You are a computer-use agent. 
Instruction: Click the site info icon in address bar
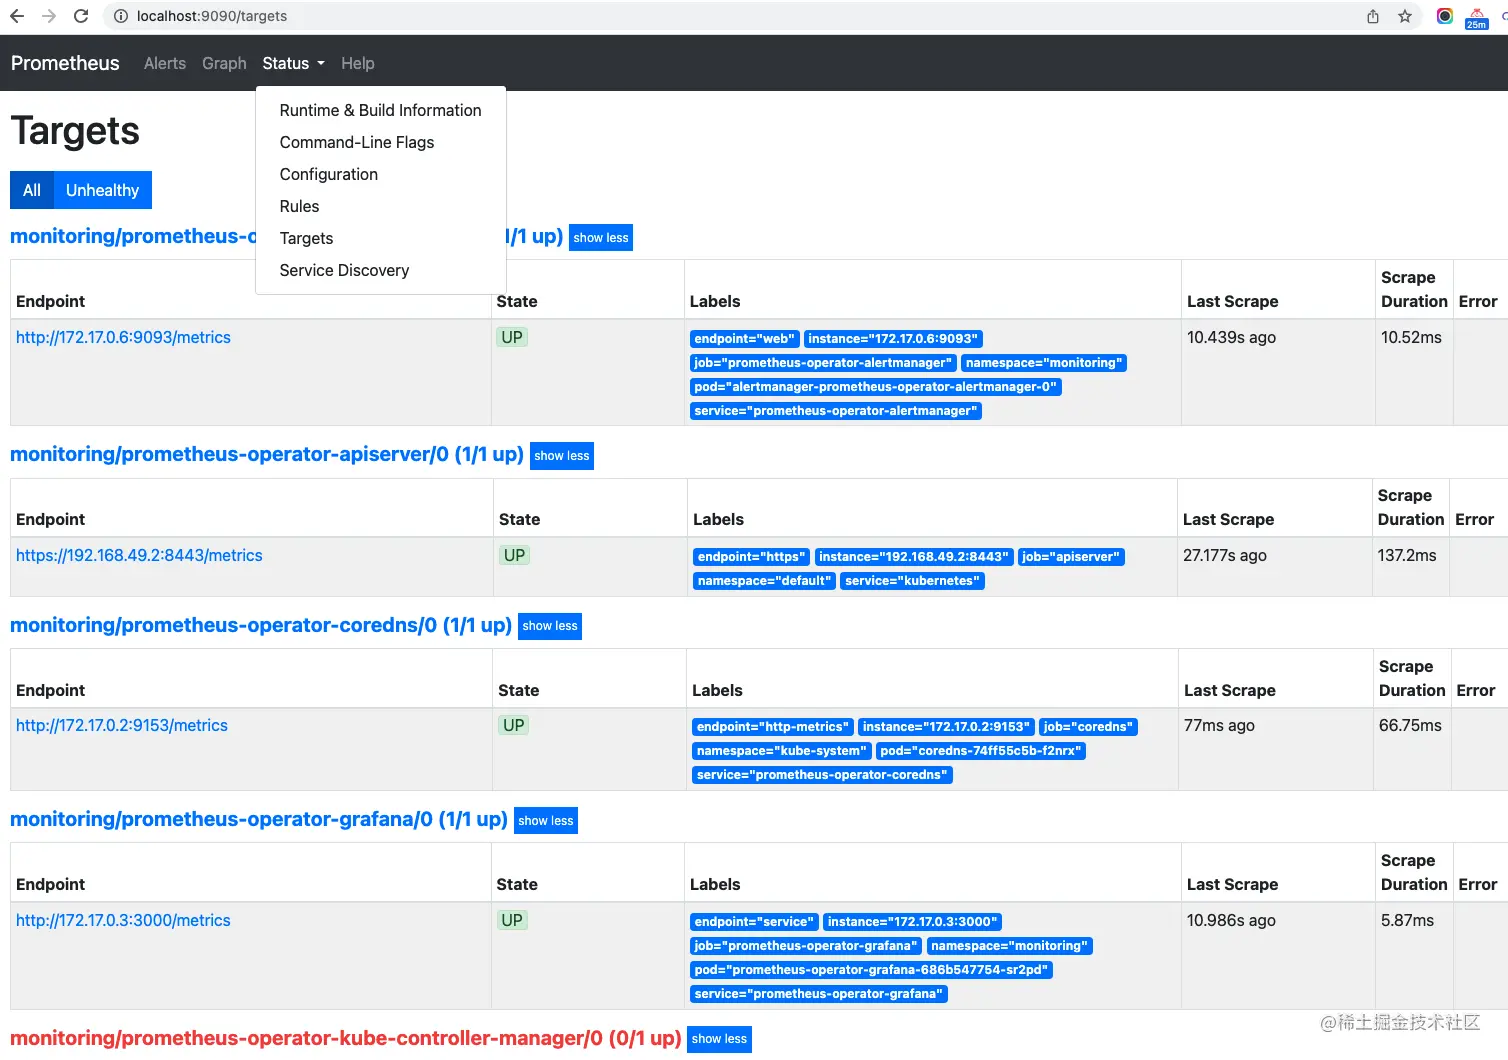tap(120, 16)
